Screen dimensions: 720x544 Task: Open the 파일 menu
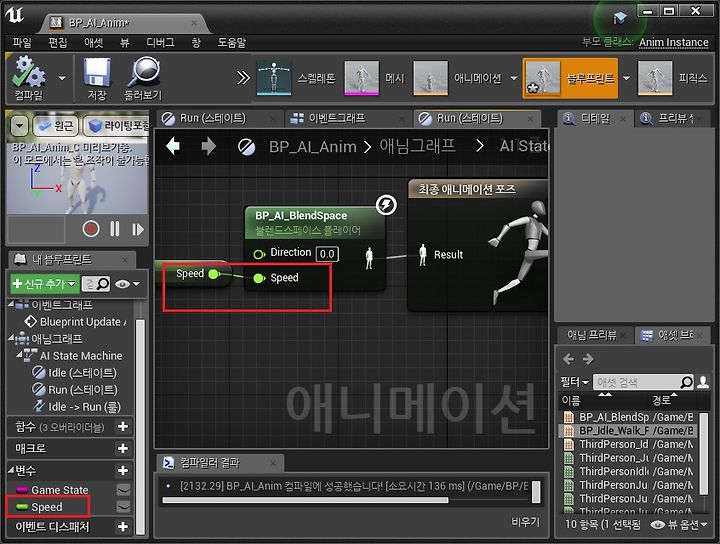click(x=22, y=43)
